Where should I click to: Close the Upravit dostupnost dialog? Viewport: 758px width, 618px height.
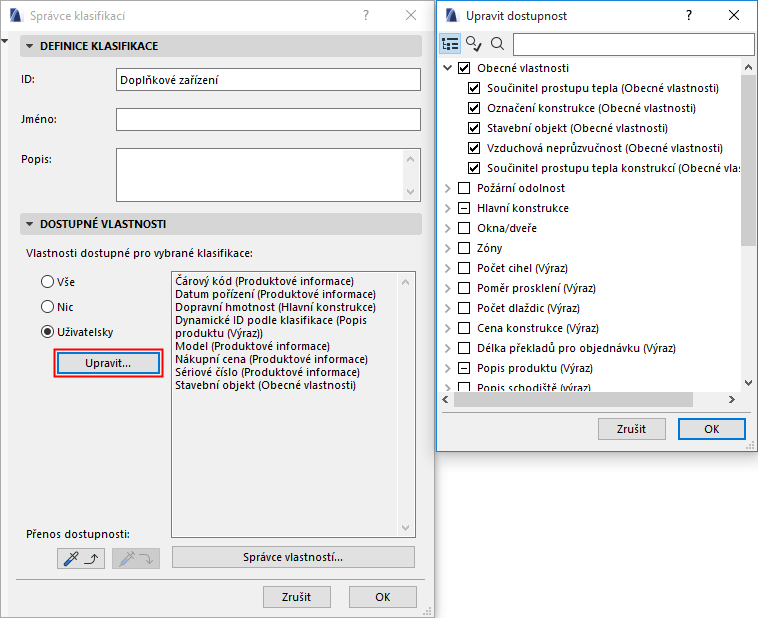point(734,15)
